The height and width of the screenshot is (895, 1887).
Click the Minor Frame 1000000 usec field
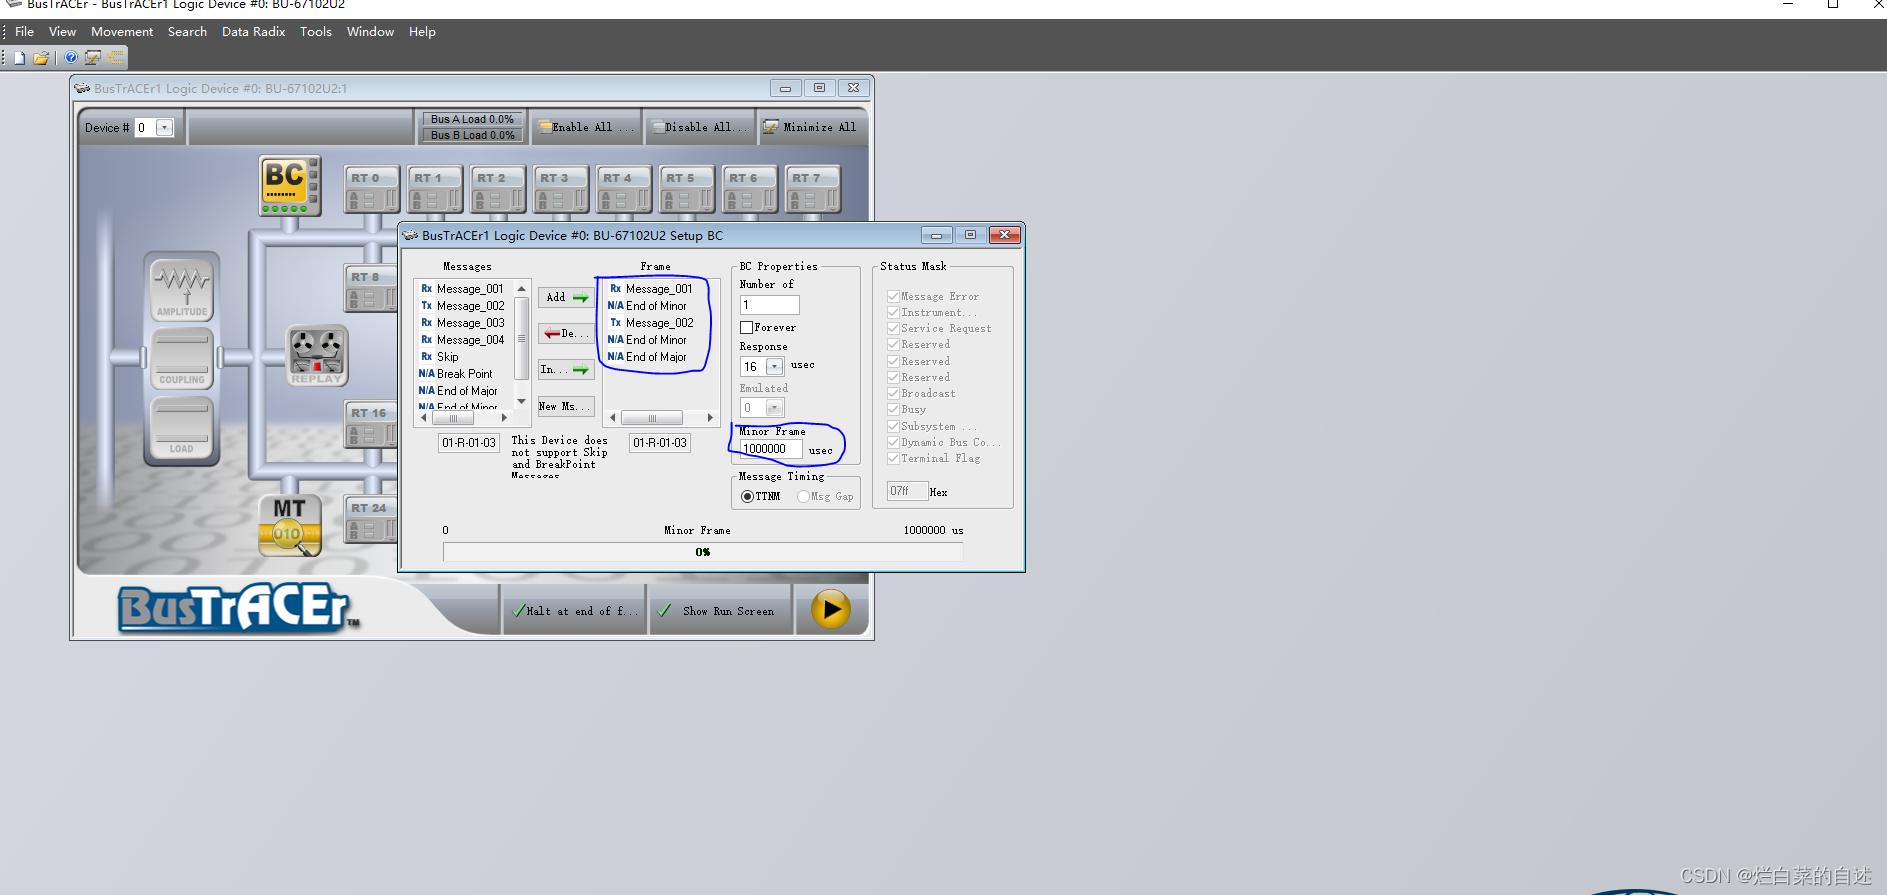(x=771, y=449)
